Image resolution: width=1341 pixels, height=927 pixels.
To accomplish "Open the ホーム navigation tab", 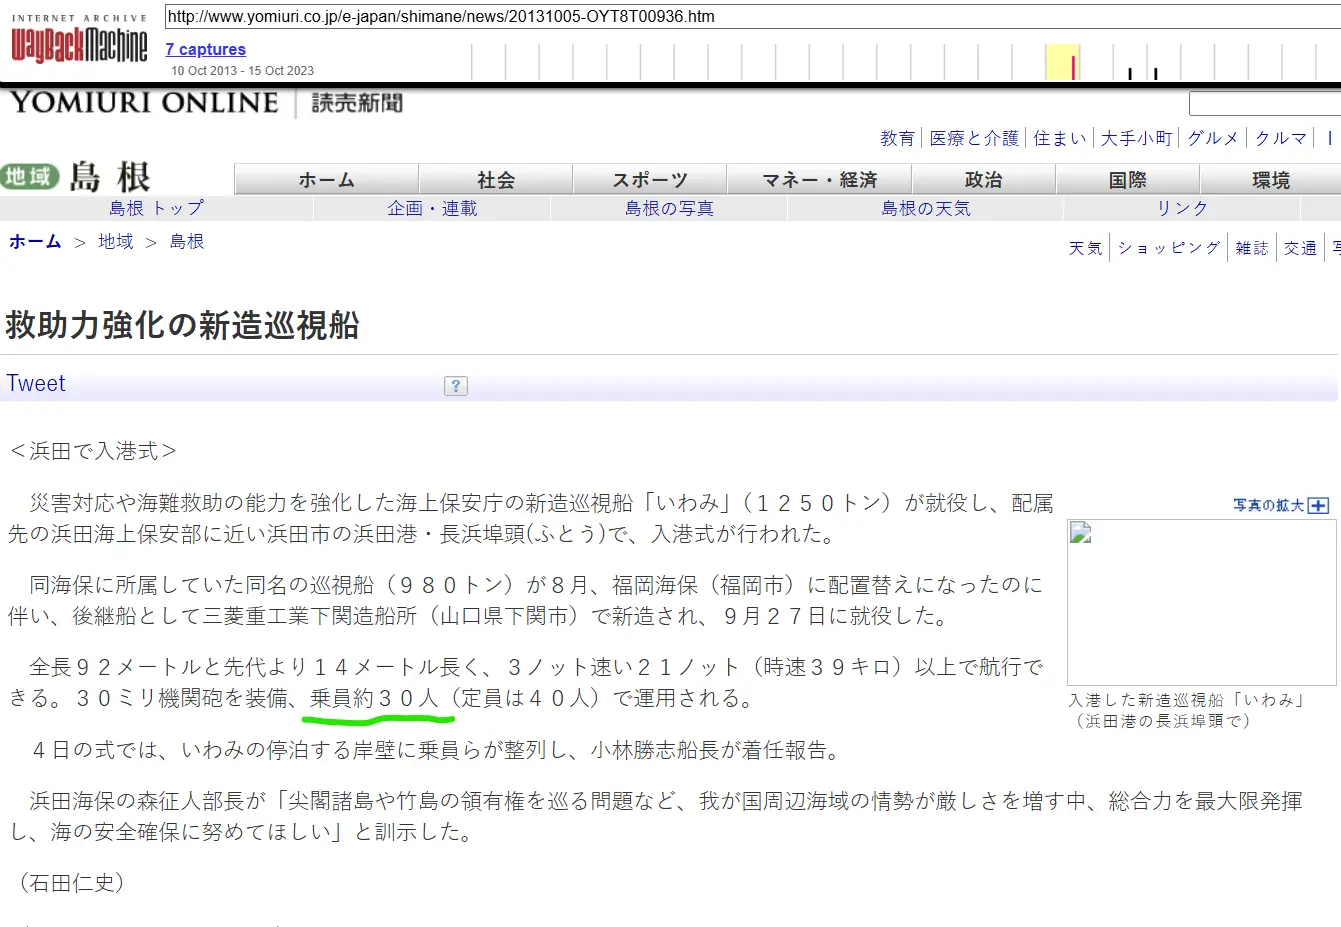I will coord(326,180).
